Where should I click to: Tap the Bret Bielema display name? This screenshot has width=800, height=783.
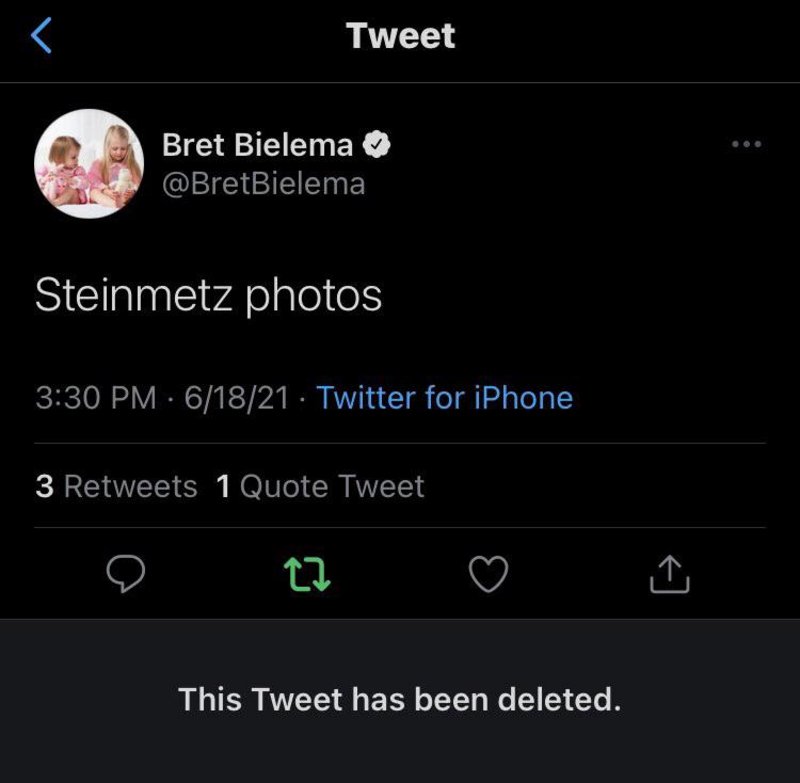pos(257,145)
